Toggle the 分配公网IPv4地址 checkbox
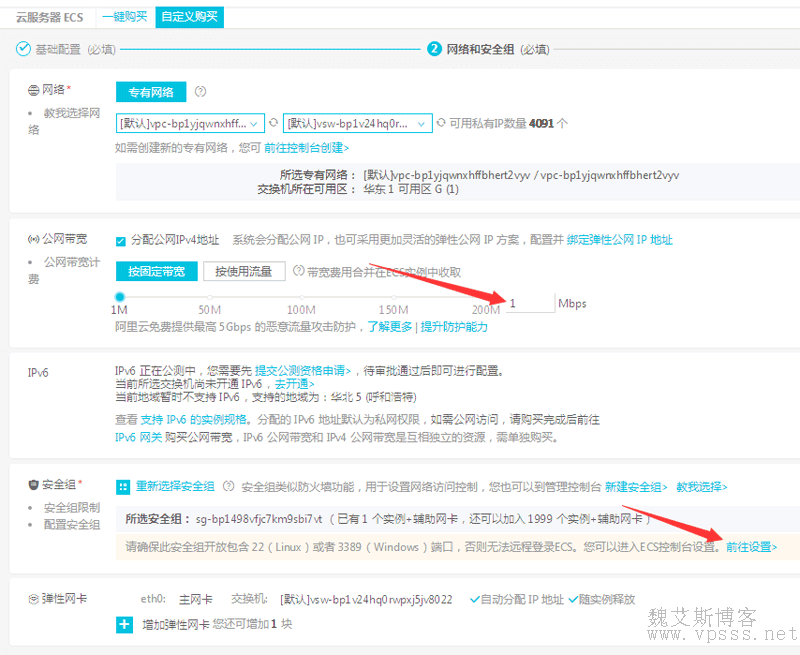The image size is (800, 655). tap(121, 240)
